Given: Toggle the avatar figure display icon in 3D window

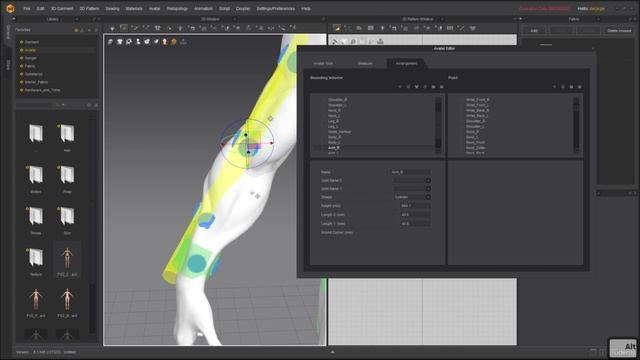Looking at the screenshot, I should [x=138, y=42].
